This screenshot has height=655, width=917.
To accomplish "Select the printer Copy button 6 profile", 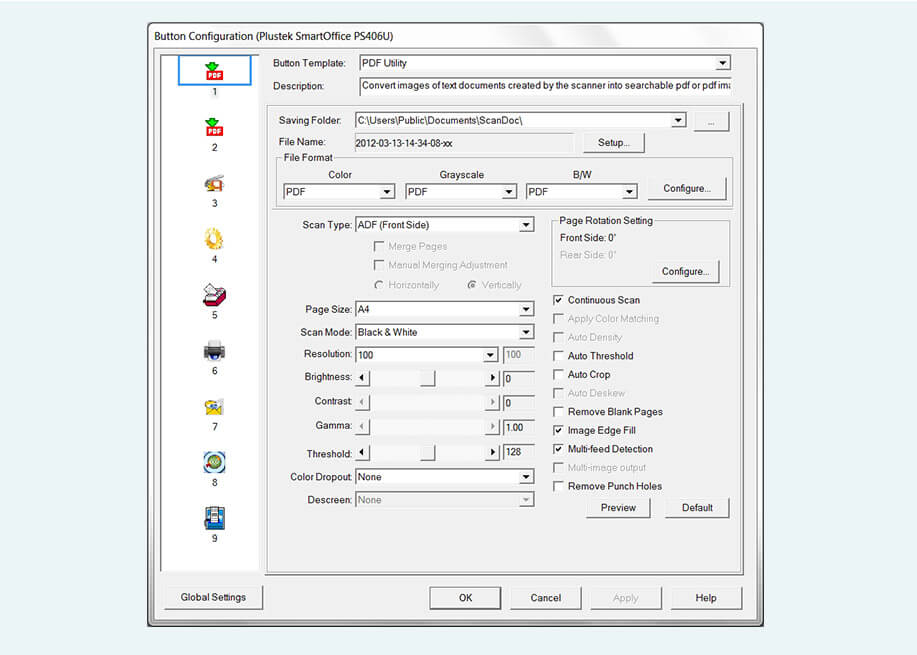I will click(215, 350).
